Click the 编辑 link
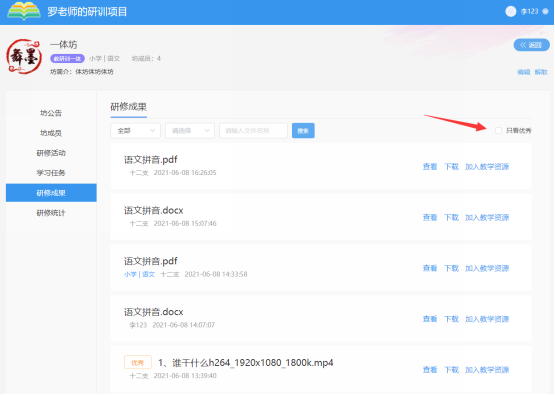The image size is (555, 395). pyautogui.click(x=523, y=72)
